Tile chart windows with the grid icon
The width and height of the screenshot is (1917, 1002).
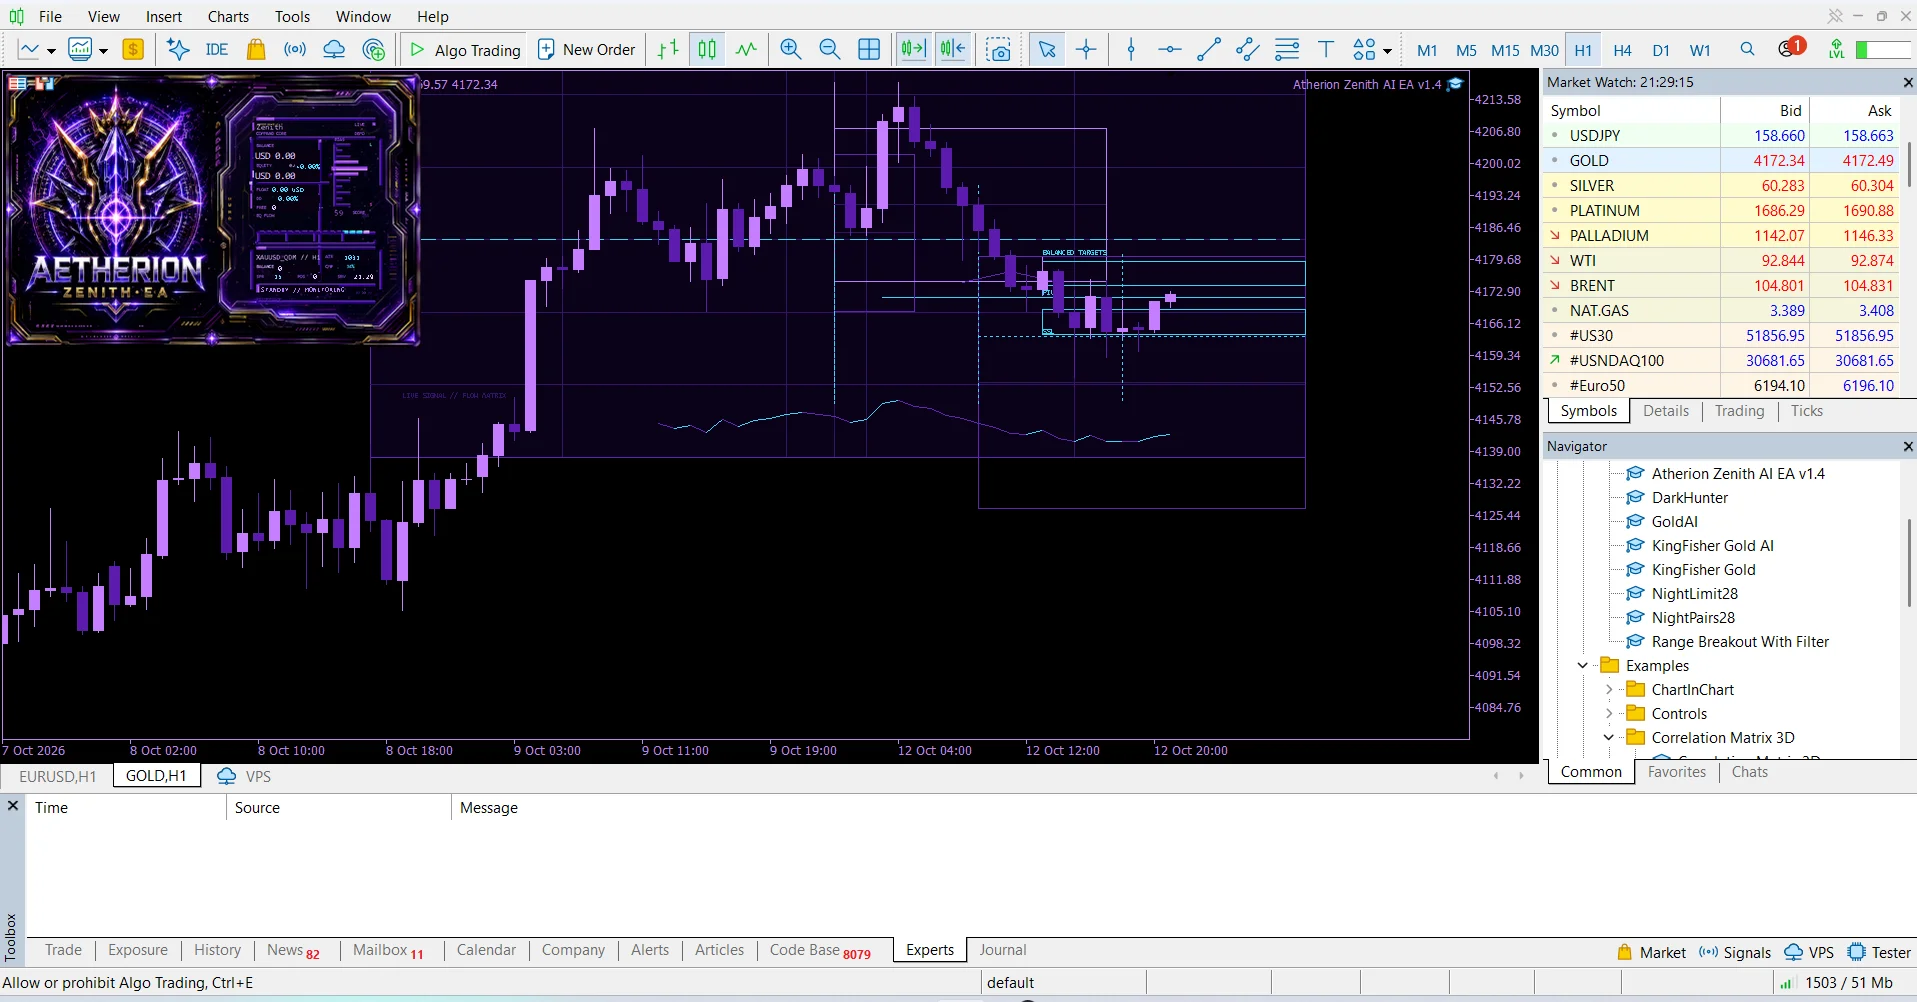(870, 49)
